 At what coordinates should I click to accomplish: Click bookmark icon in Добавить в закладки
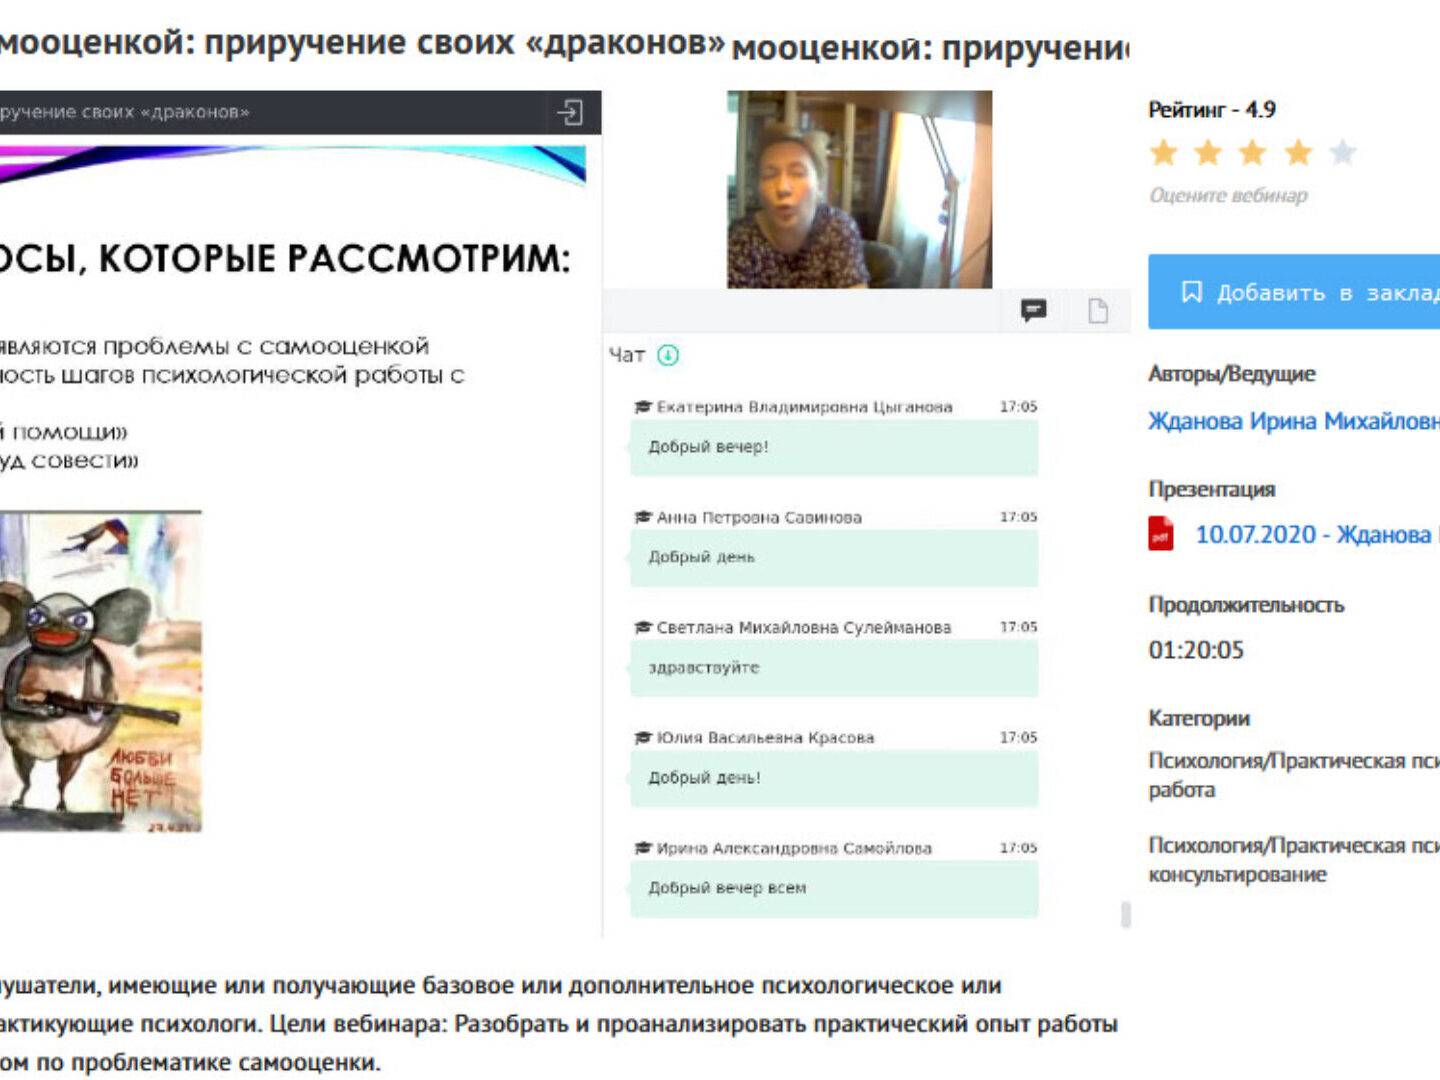tap(1191, 292)
